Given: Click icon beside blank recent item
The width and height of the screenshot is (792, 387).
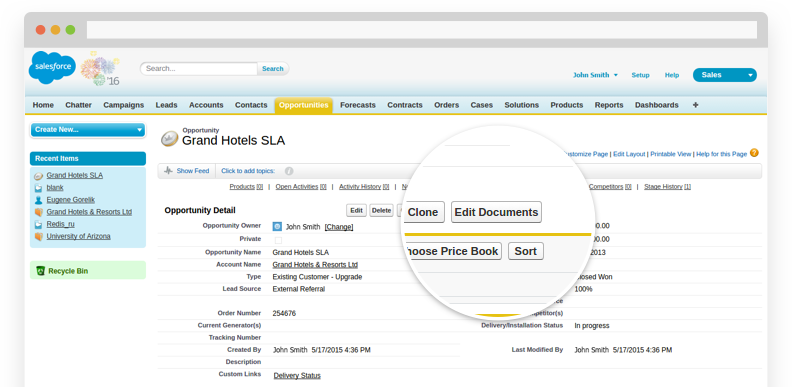Looking at the screenshot, I should [38, 188].
